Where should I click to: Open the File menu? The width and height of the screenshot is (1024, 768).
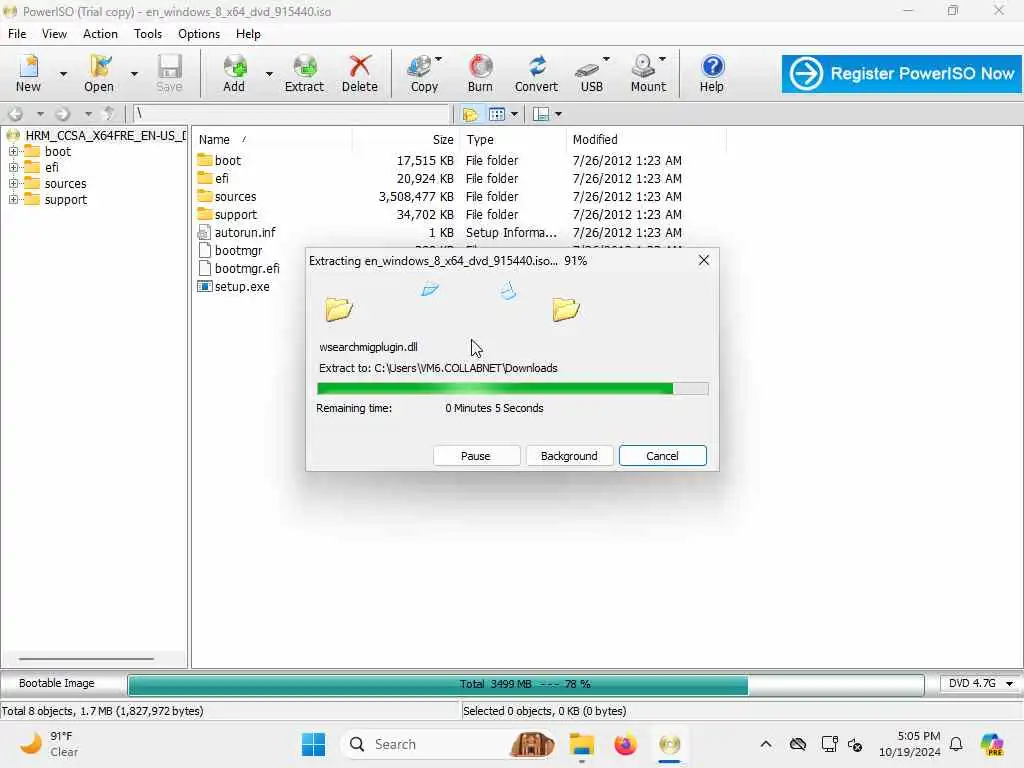[17, 34]
